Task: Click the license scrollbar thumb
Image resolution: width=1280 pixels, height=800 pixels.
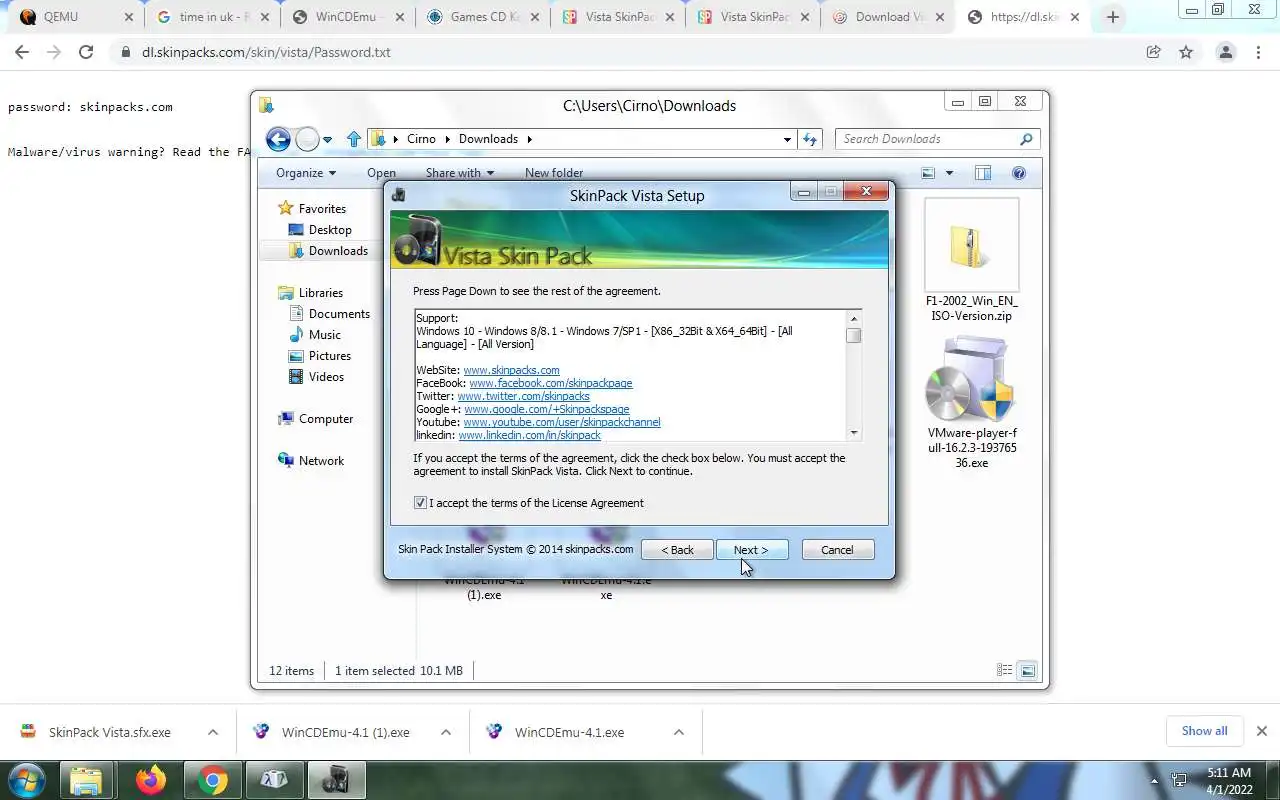Action: click(x=854, y=336)
